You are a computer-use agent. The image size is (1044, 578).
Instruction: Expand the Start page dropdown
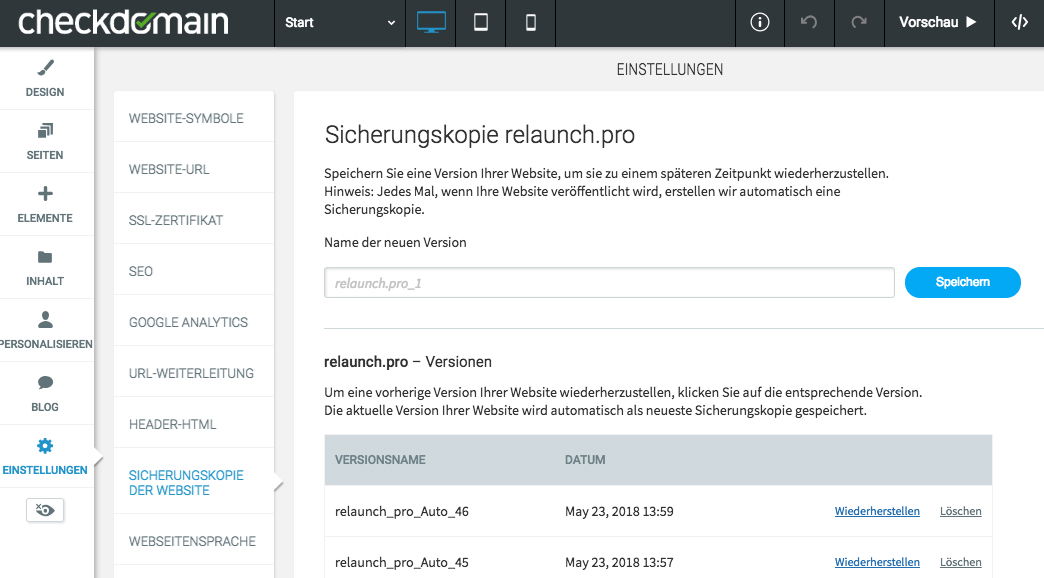pos(340,23)
